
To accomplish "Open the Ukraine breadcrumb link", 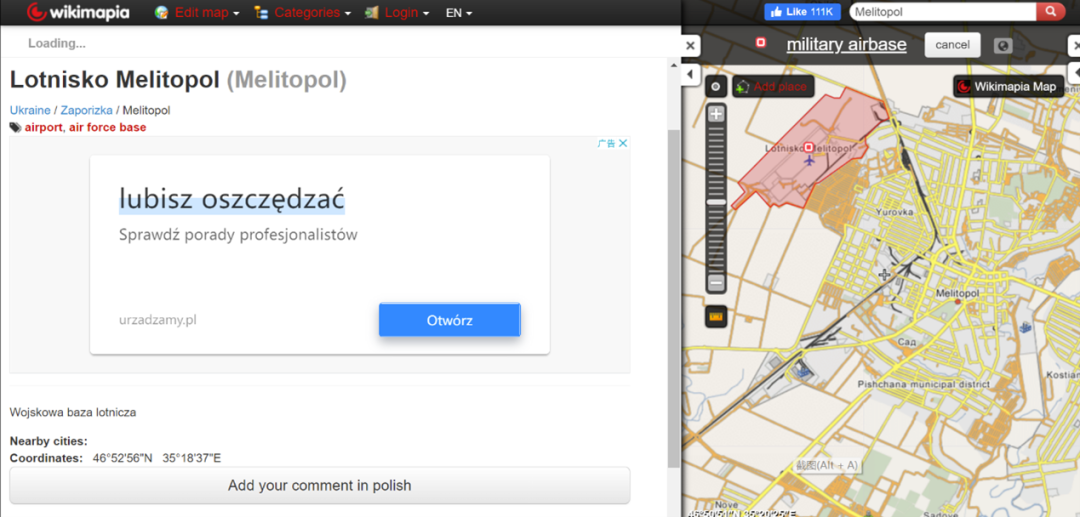I will (x=30, y=110).
